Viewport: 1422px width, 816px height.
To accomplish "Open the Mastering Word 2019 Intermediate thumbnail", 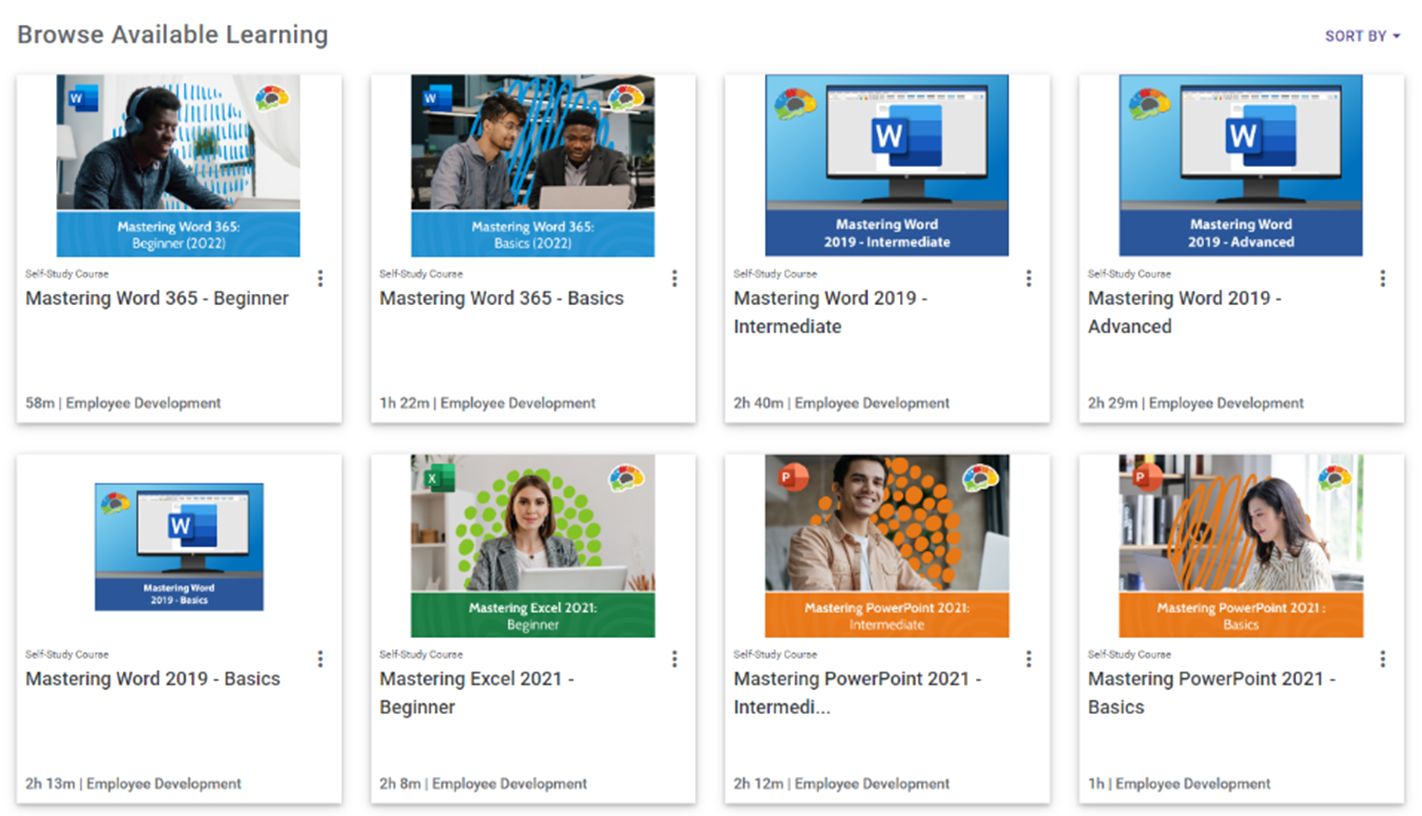I will pyautogui.click(x=887, y=166).
